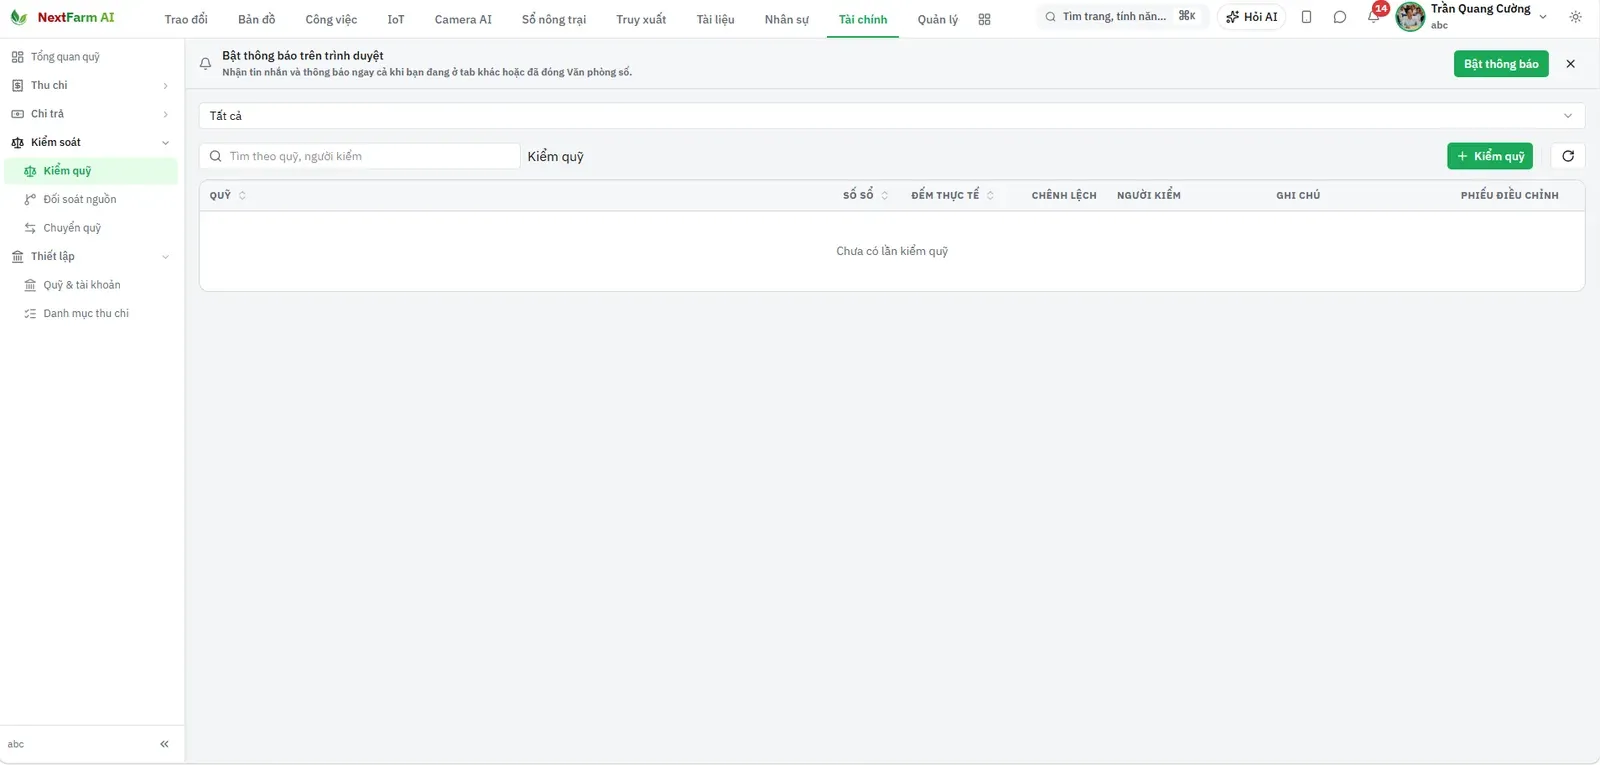Open the Camera AI tab

[463, 19]
